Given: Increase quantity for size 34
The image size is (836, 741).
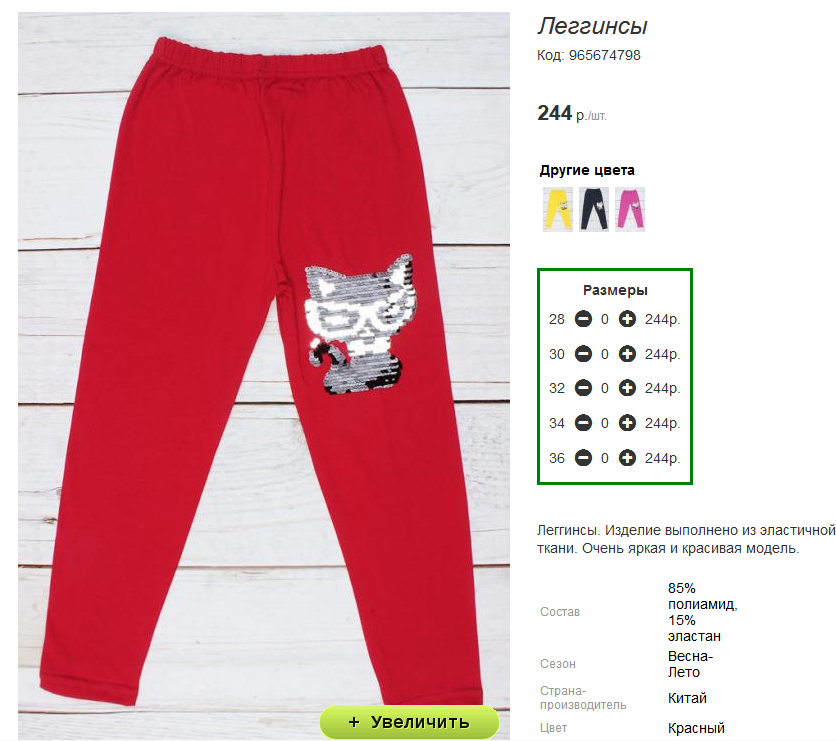Looking at the screenshot, I should pos(627,423).
